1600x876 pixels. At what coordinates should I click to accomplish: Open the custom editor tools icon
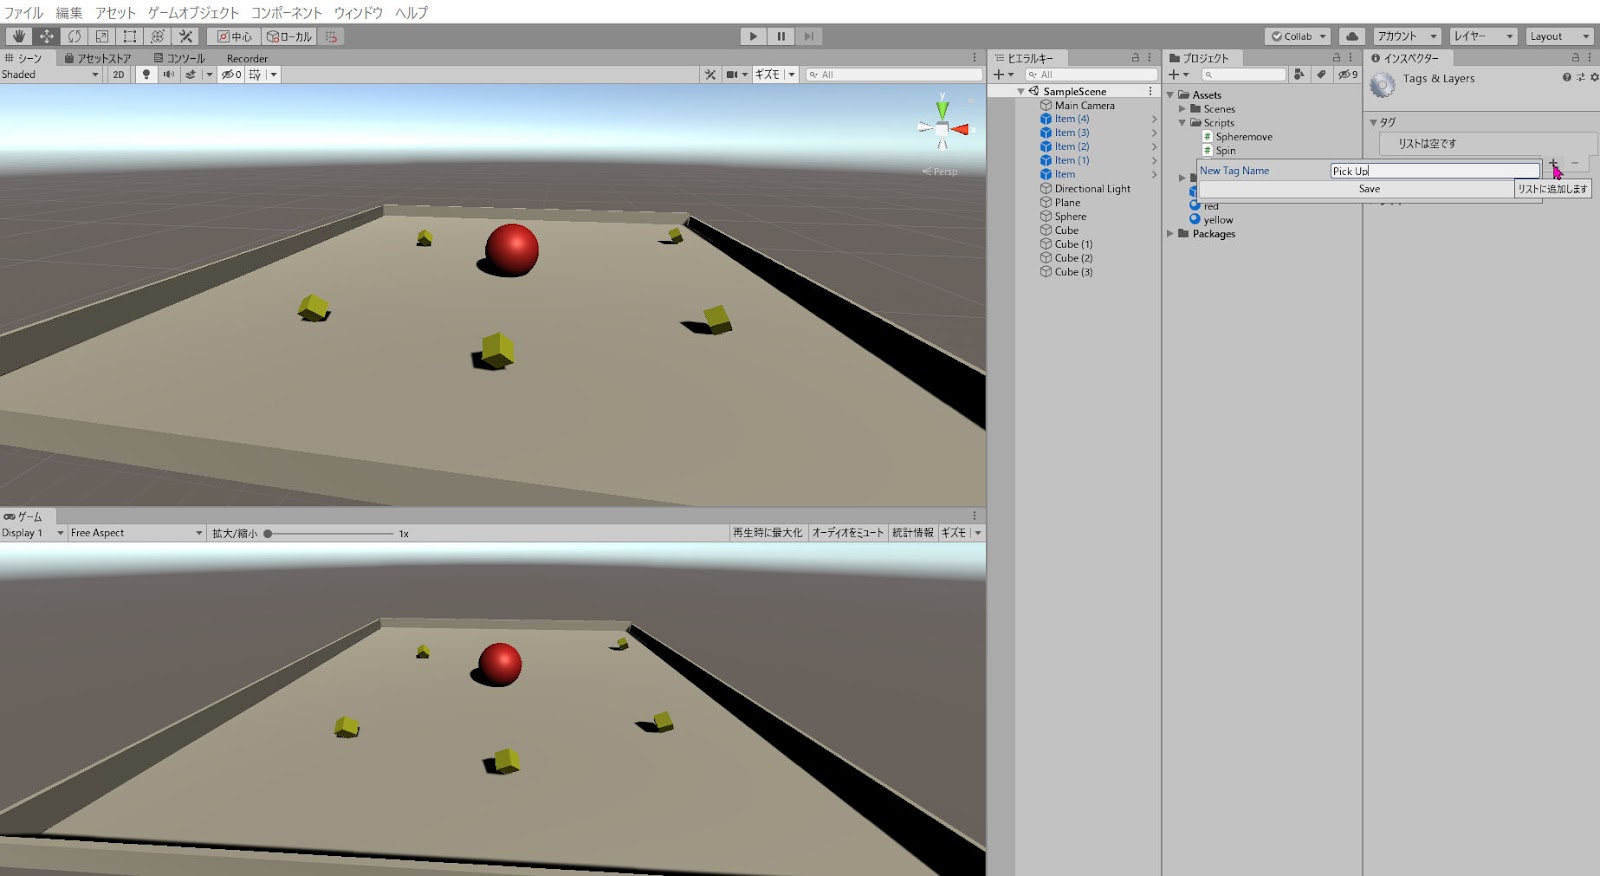pos(186,36)
